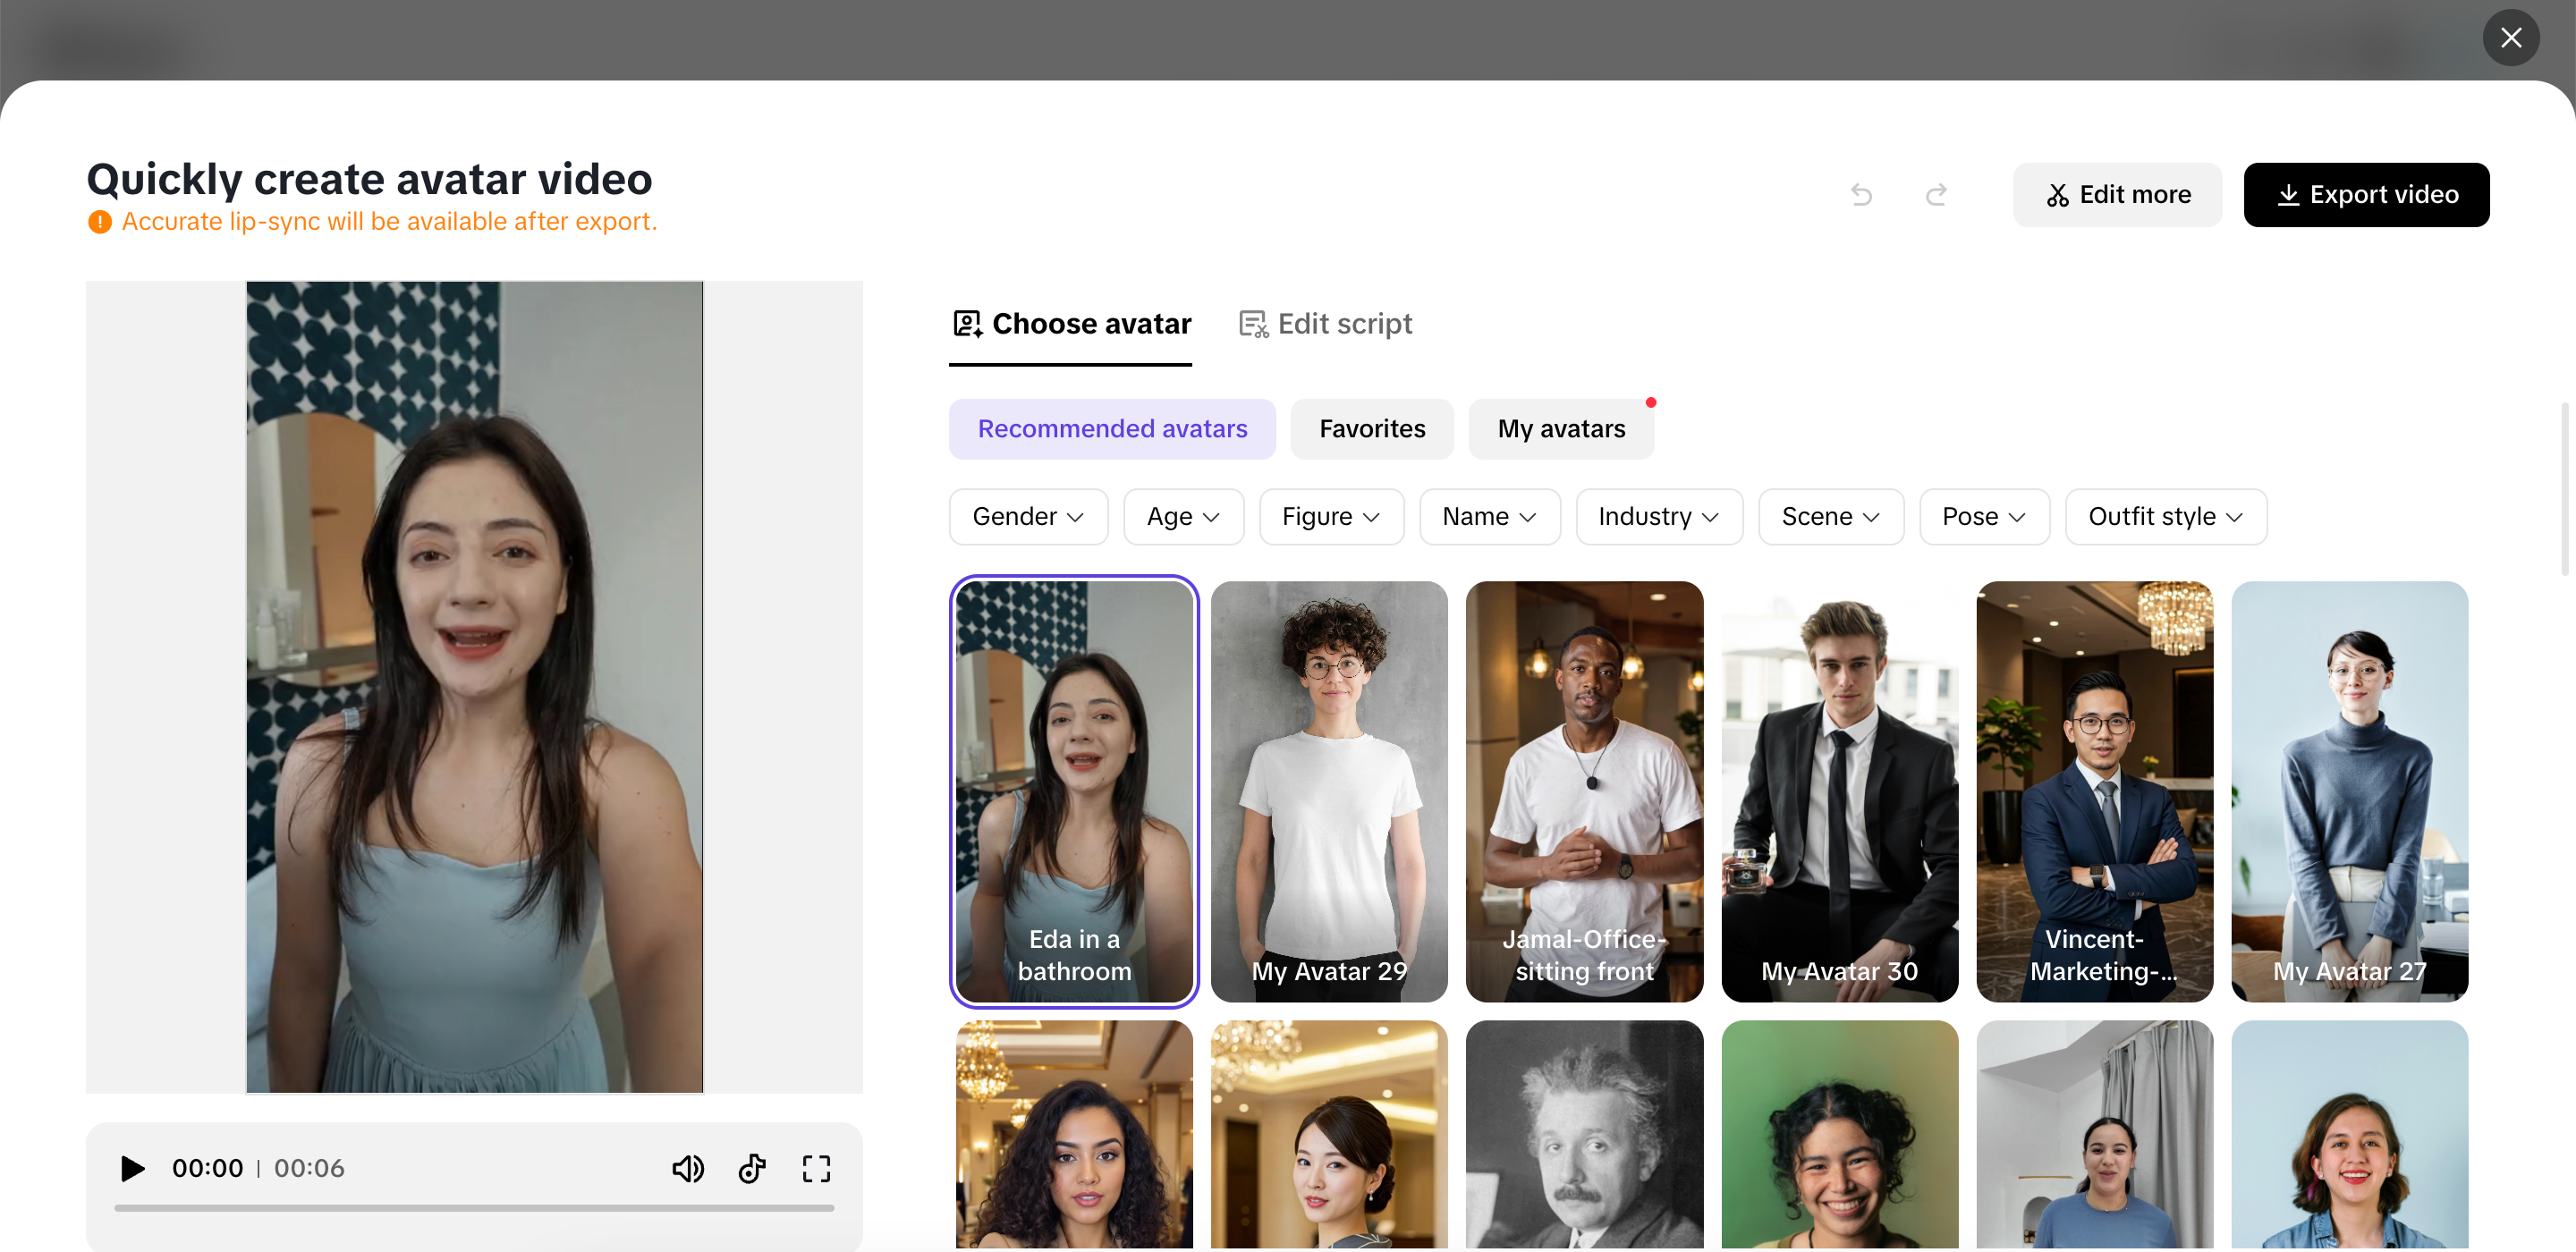Mute the preview volume speaker icon

click(x=688, y=1168)
